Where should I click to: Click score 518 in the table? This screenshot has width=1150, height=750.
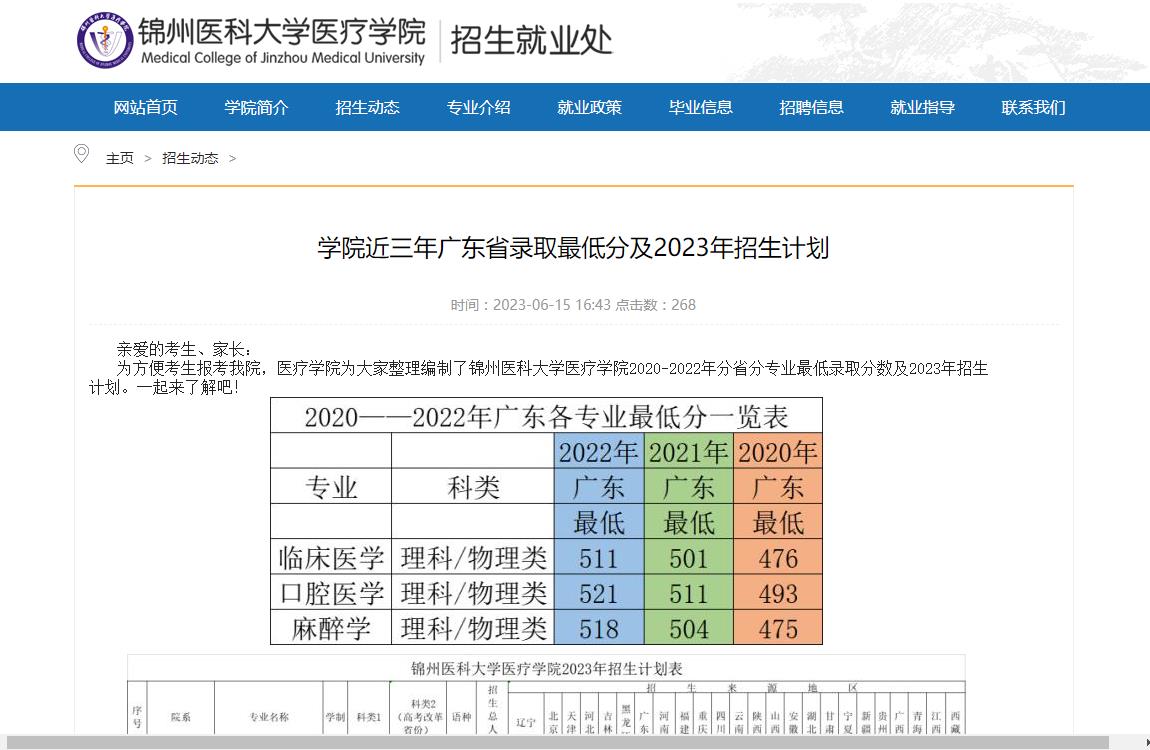point(598,628)
